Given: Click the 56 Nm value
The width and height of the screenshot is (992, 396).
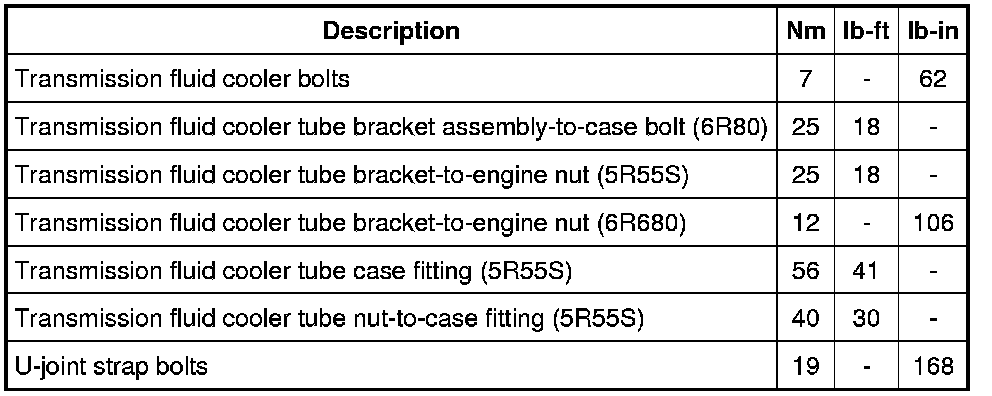Looking at the screenshot, I should click(x=805, y=271).
